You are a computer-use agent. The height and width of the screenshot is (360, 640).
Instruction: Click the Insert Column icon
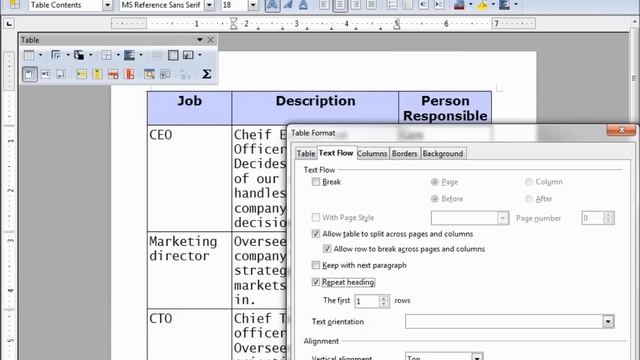97,74
